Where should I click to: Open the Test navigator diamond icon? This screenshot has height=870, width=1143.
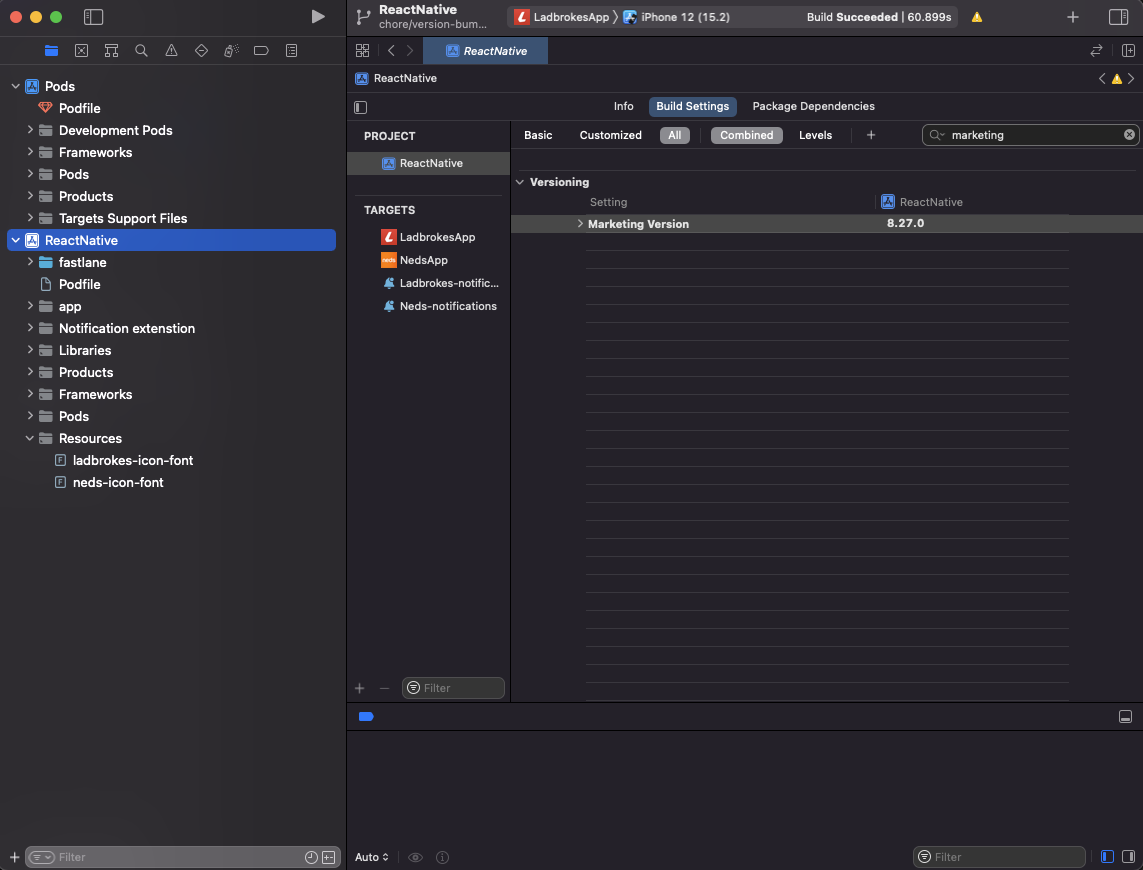(x=201, y=50)
